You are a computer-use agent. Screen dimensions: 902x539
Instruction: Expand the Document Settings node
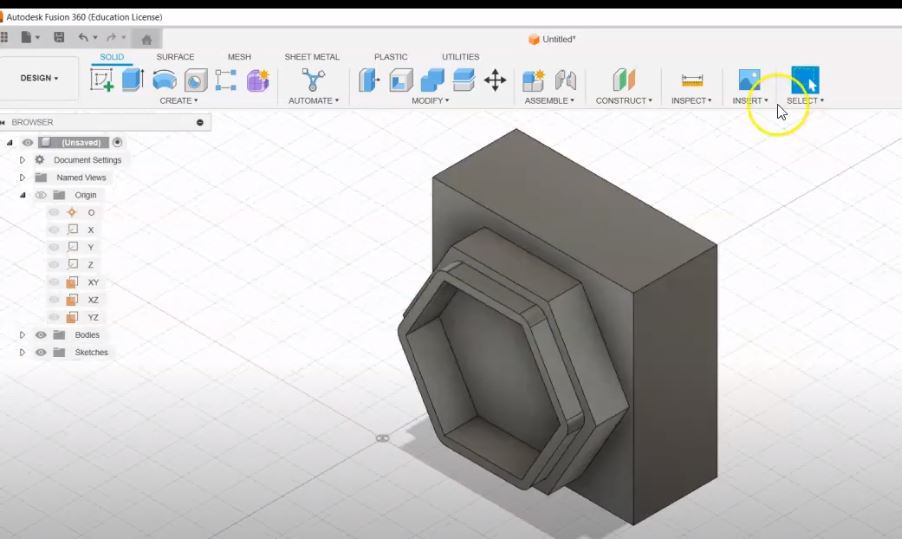[x=22, y=160]
